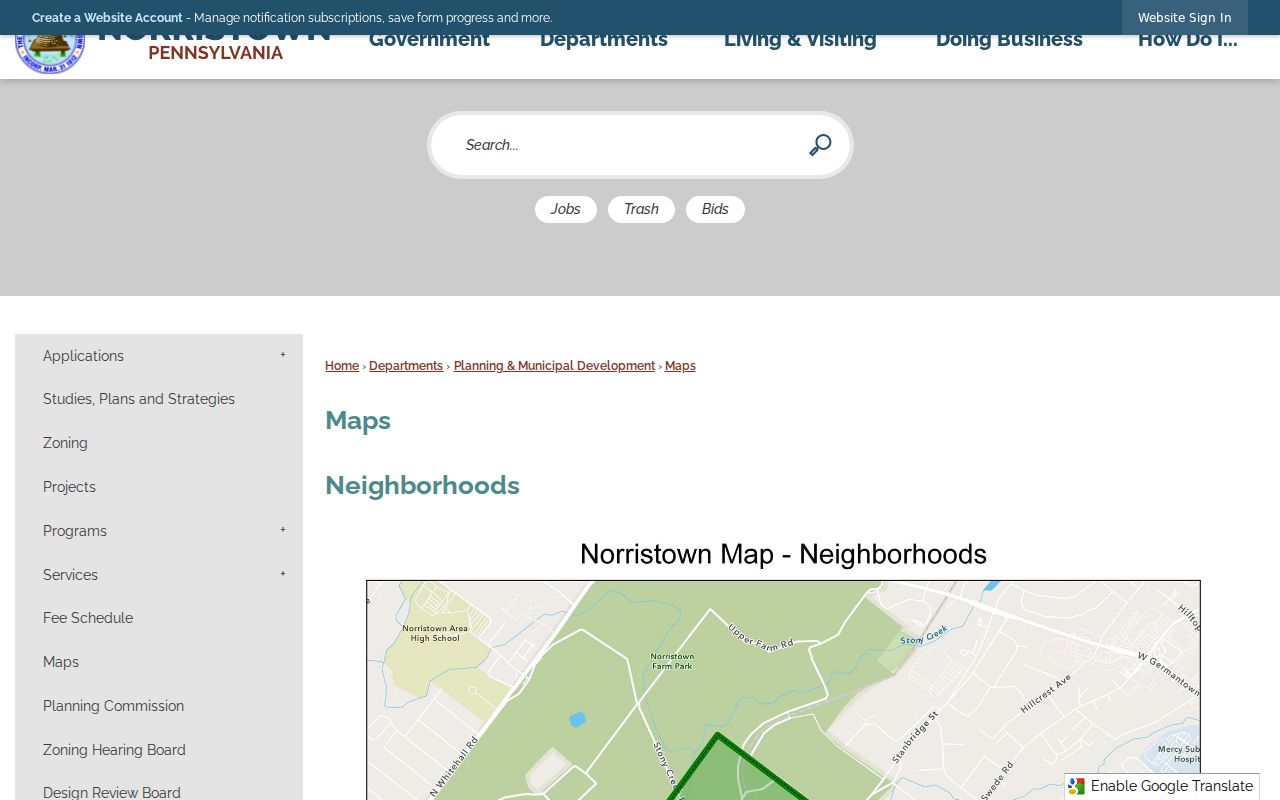Open Studies, Plans and Strategies
The image size is (1280, 800).
(139, 399)
